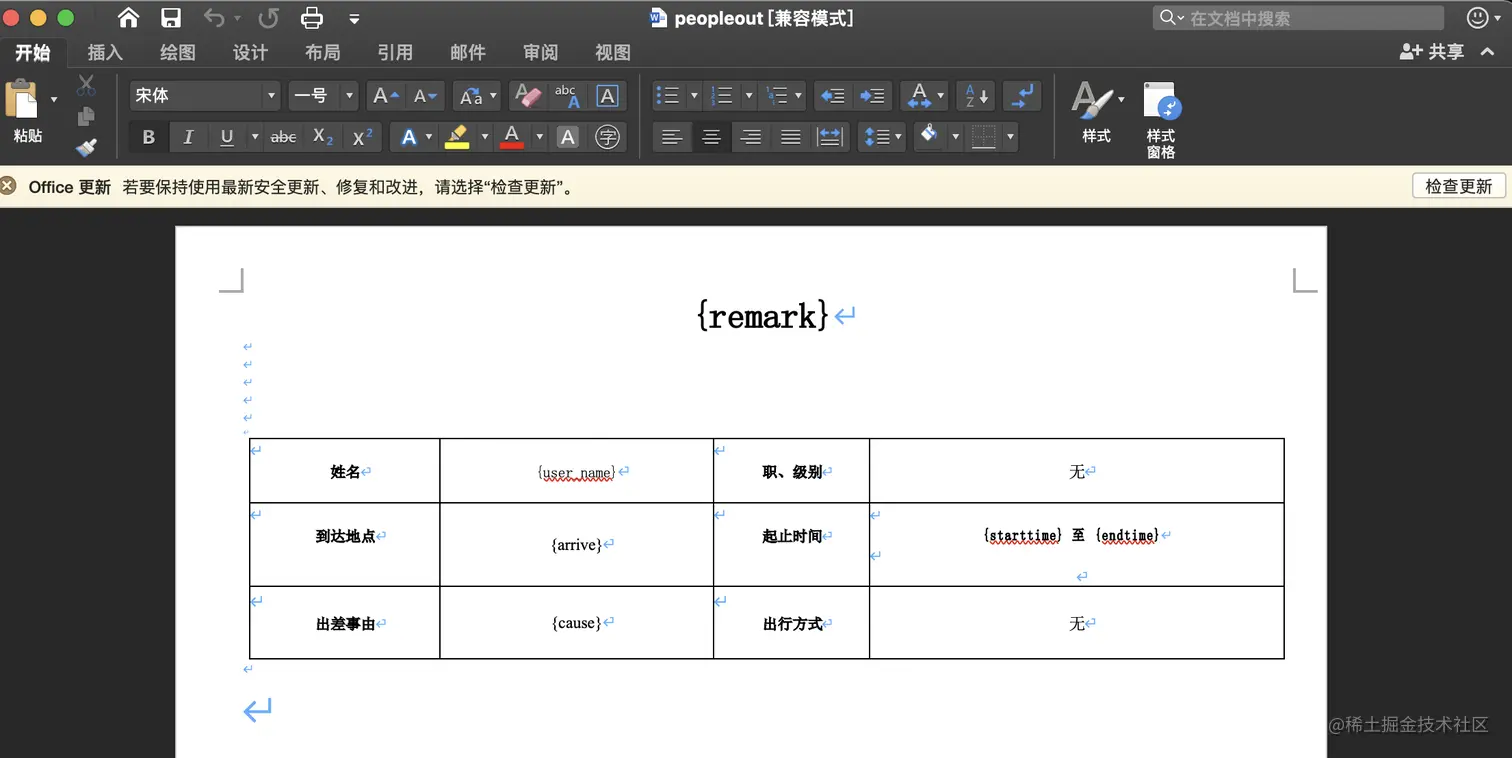Insert an enclosed character
The width and height of the screenshot is (1512, 758).
[x=607, y=137]
